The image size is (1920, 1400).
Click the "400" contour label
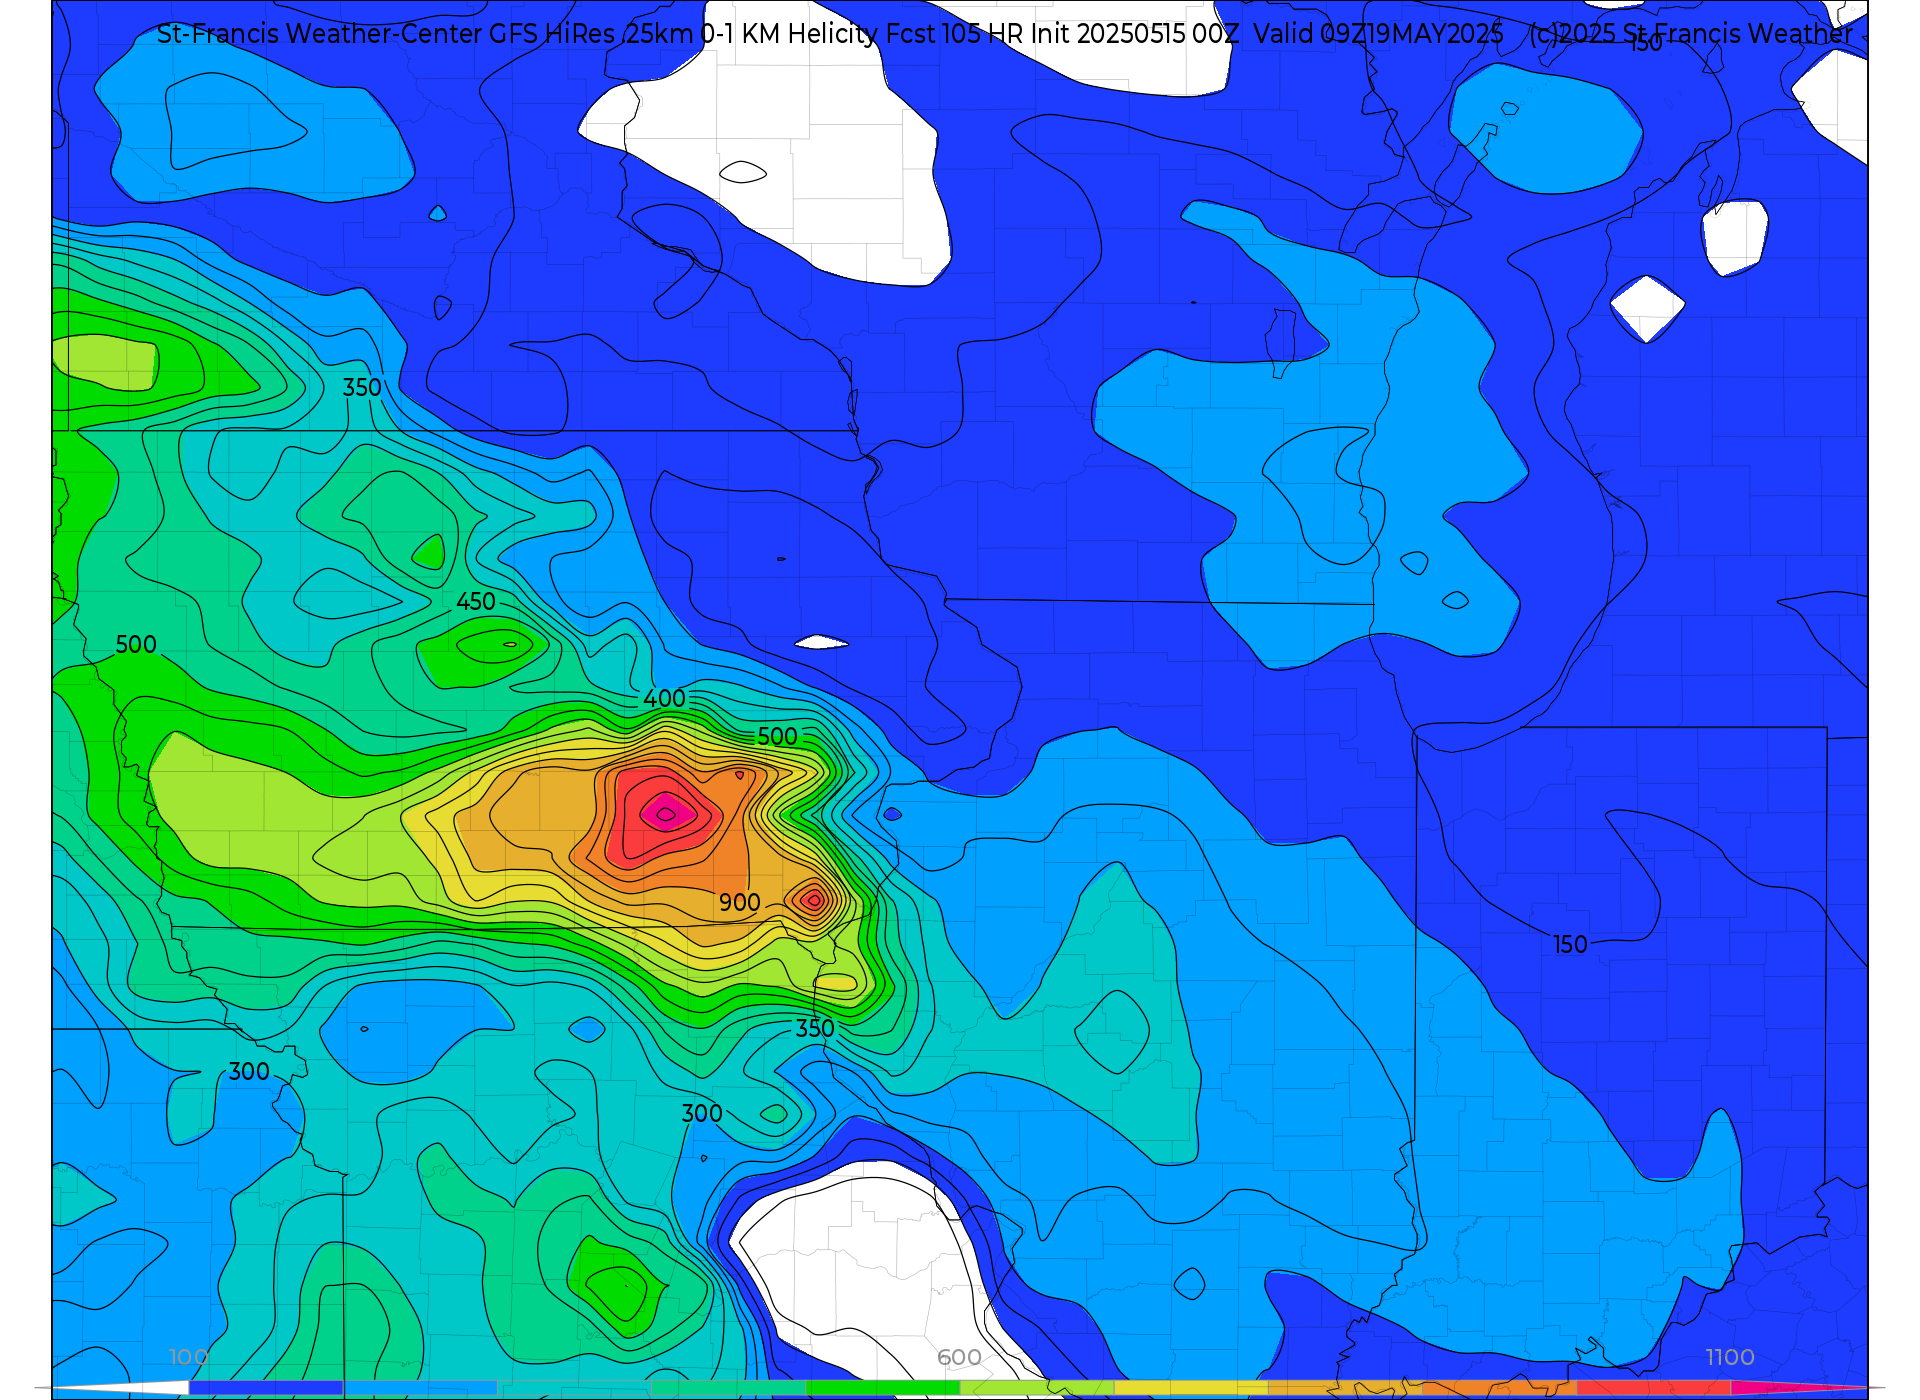pos(665,699)
